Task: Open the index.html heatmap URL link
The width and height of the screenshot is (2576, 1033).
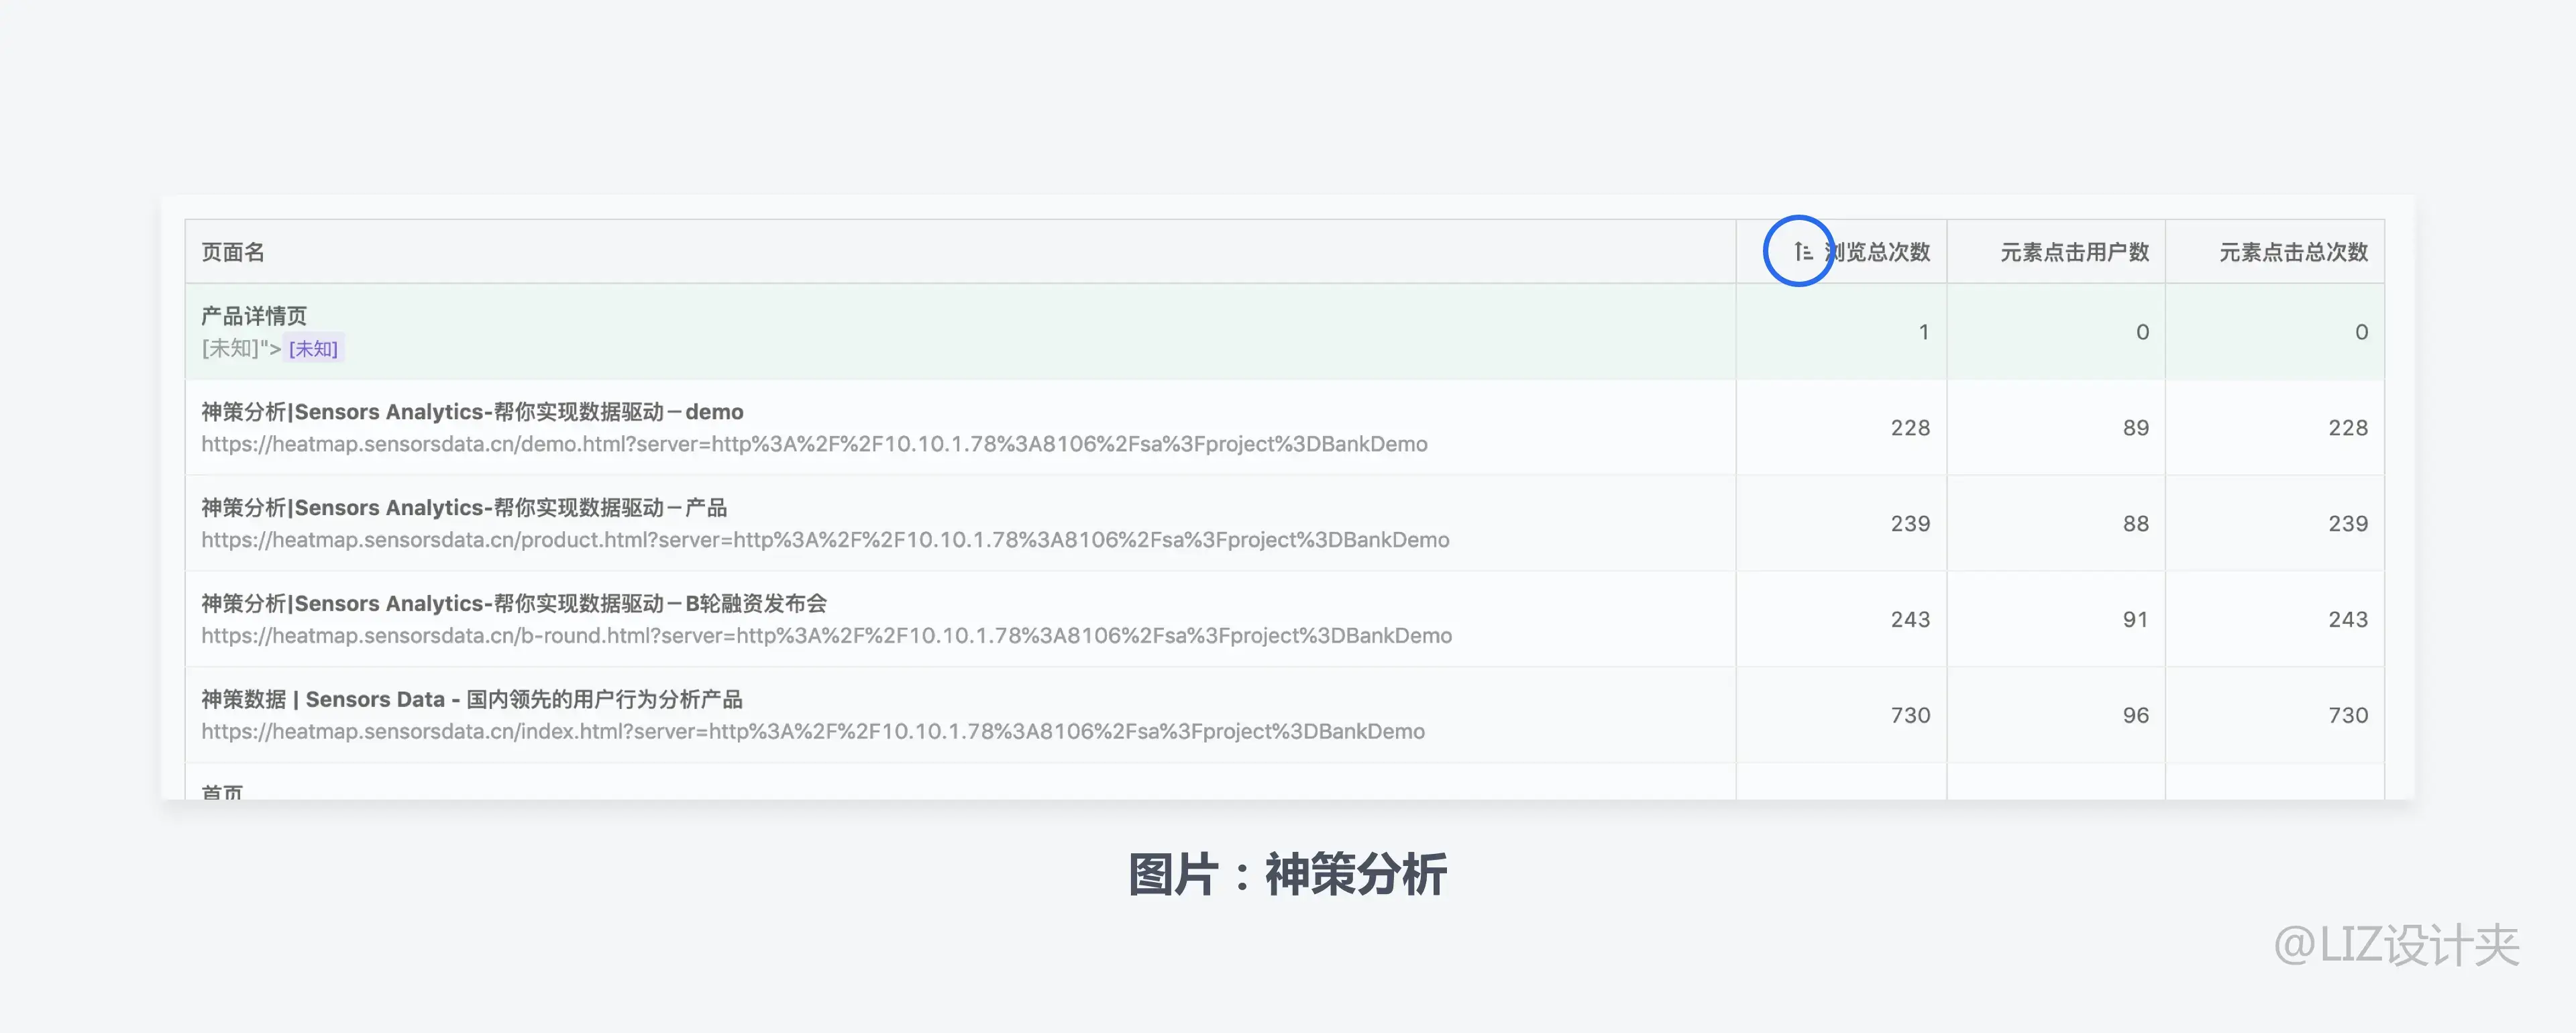Action: (x=813, y=732)
